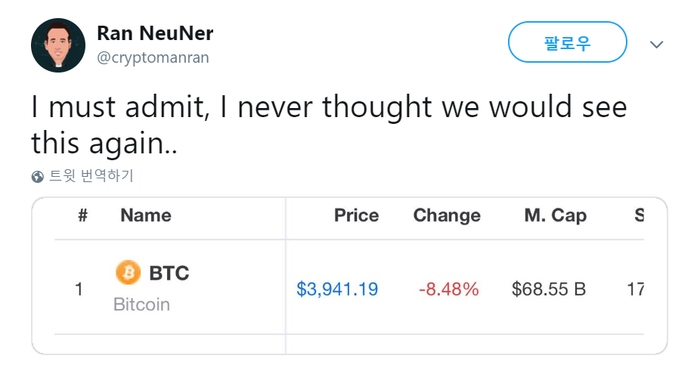
Task: Select the Name column header
Action: (146, 215)
